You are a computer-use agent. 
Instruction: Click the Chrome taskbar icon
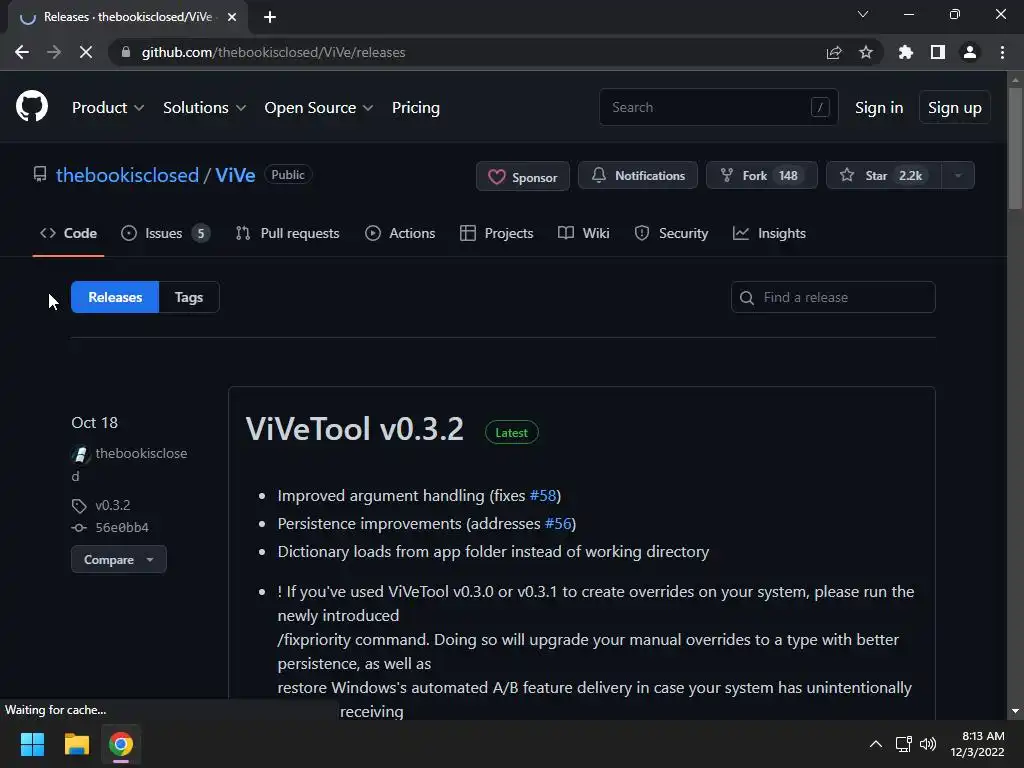tap(121, 744)
